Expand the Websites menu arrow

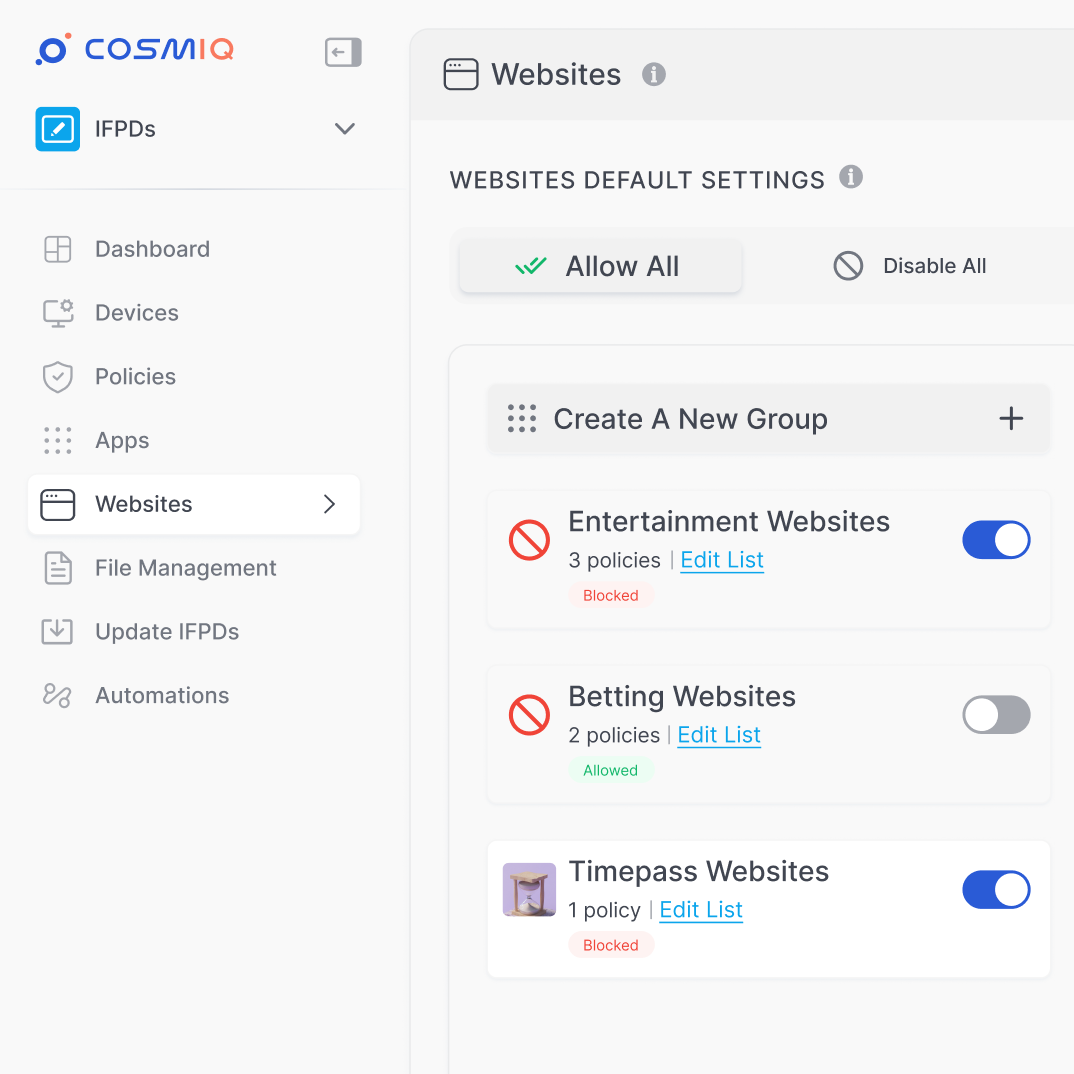329,504
